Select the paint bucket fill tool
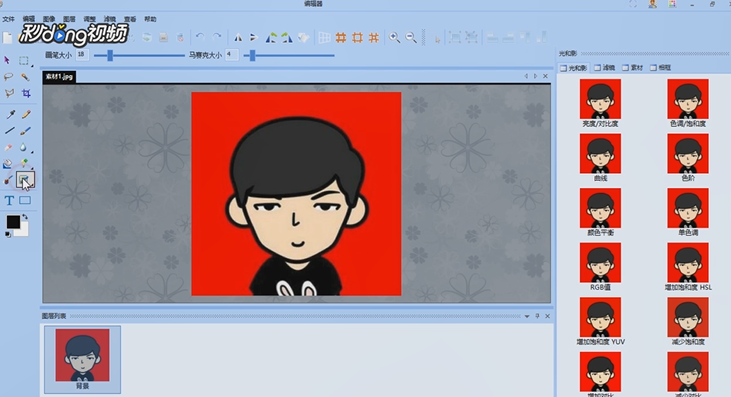Image resolution: width=731 pixels, height=397 pixels. point(7,164)
